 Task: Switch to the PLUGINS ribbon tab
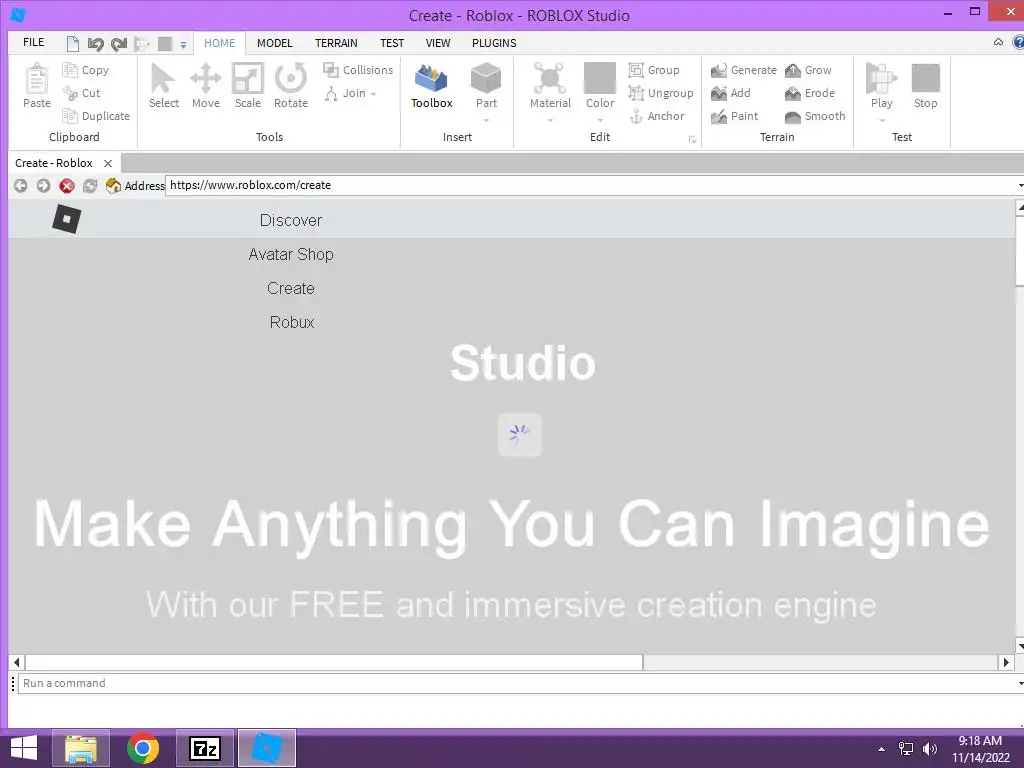click(494, 42)
